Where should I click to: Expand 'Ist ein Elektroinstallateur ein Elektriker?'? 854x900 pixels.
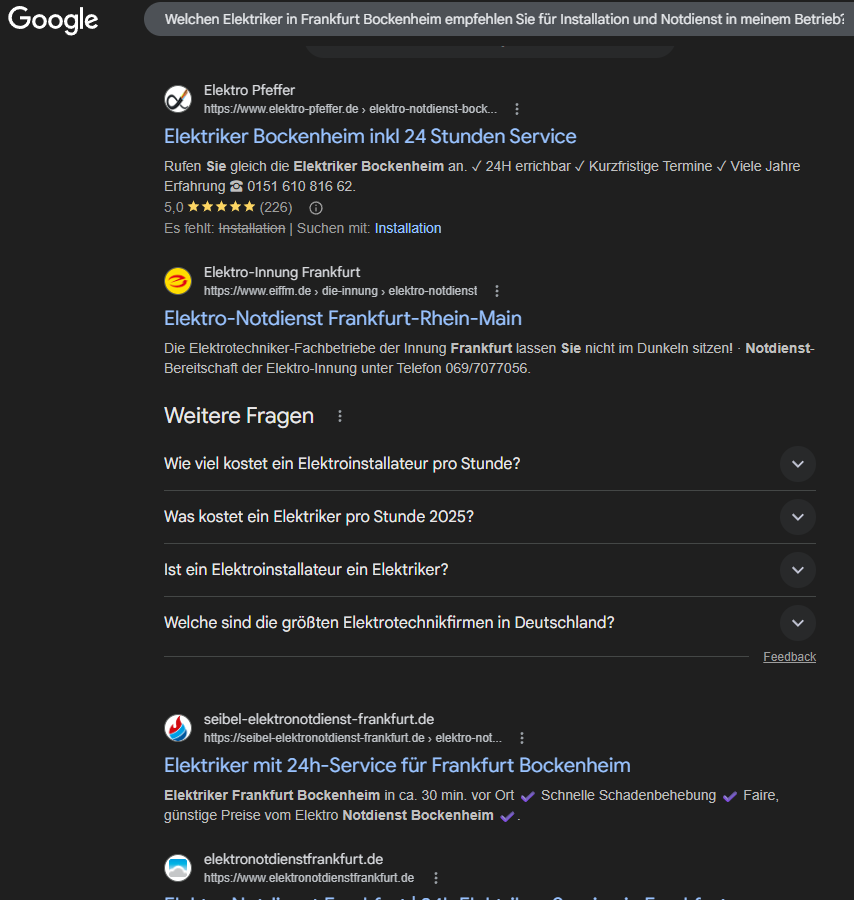click(x=797, y=570)
